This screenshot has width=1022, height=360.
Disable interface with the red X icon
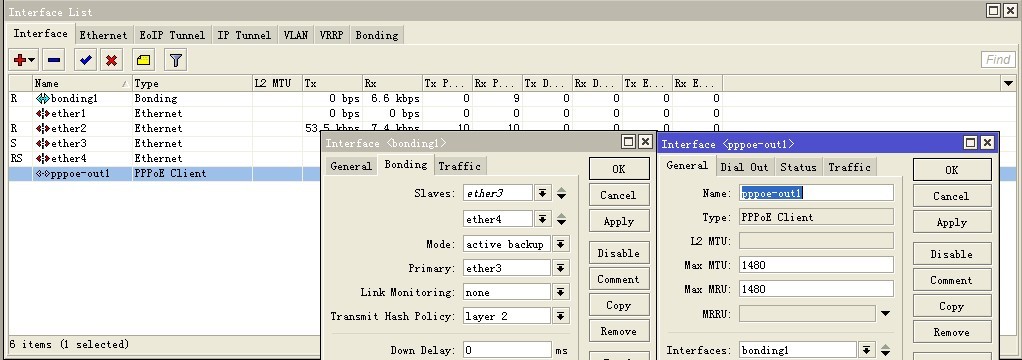[x=111, y=60]
